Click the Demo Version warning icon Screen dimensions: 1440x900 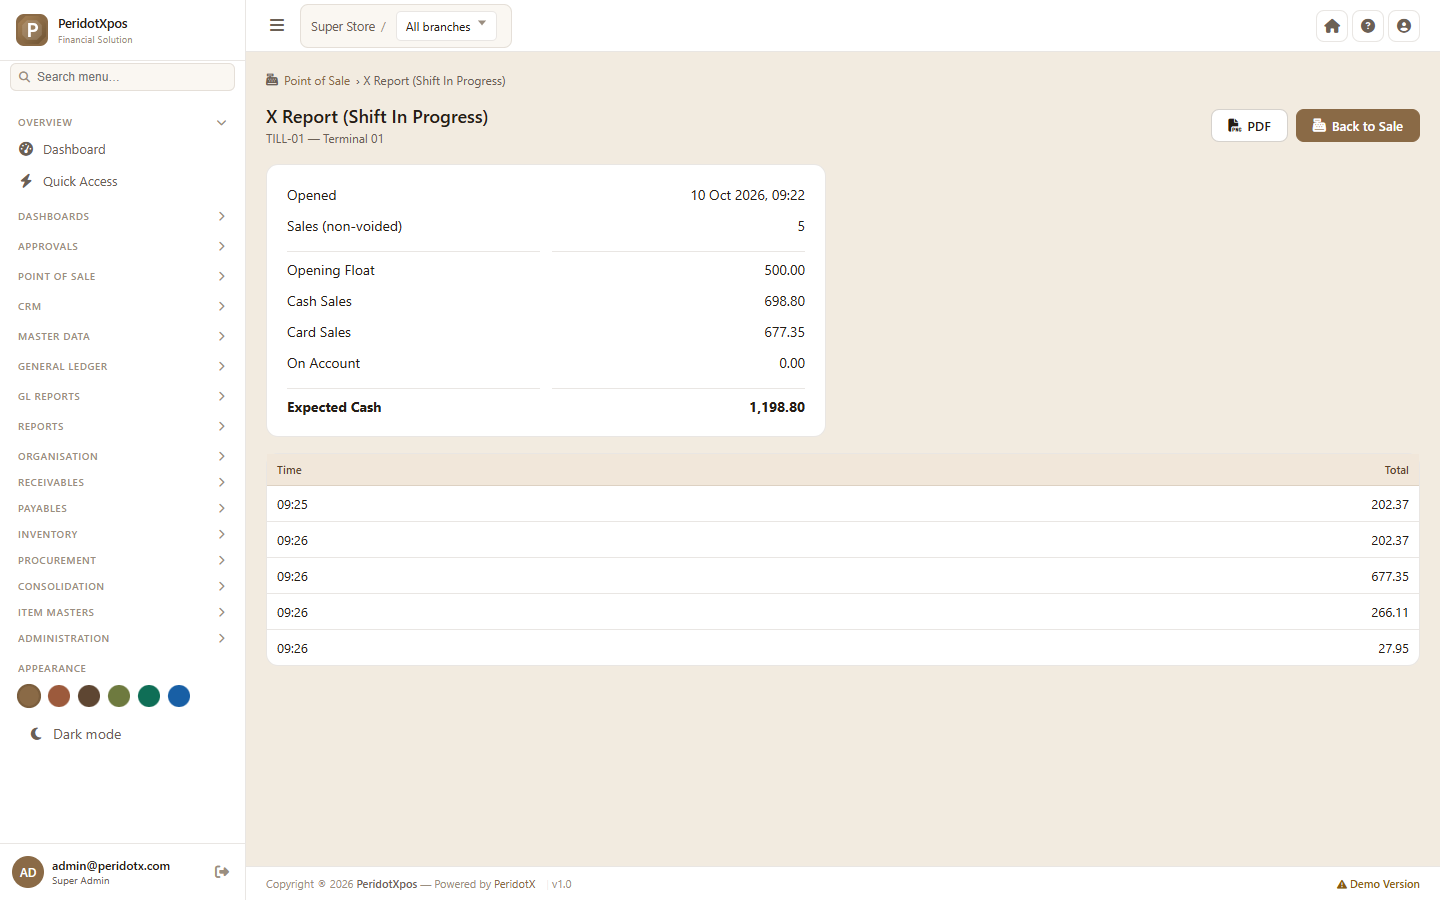(x=1341, y=884)
